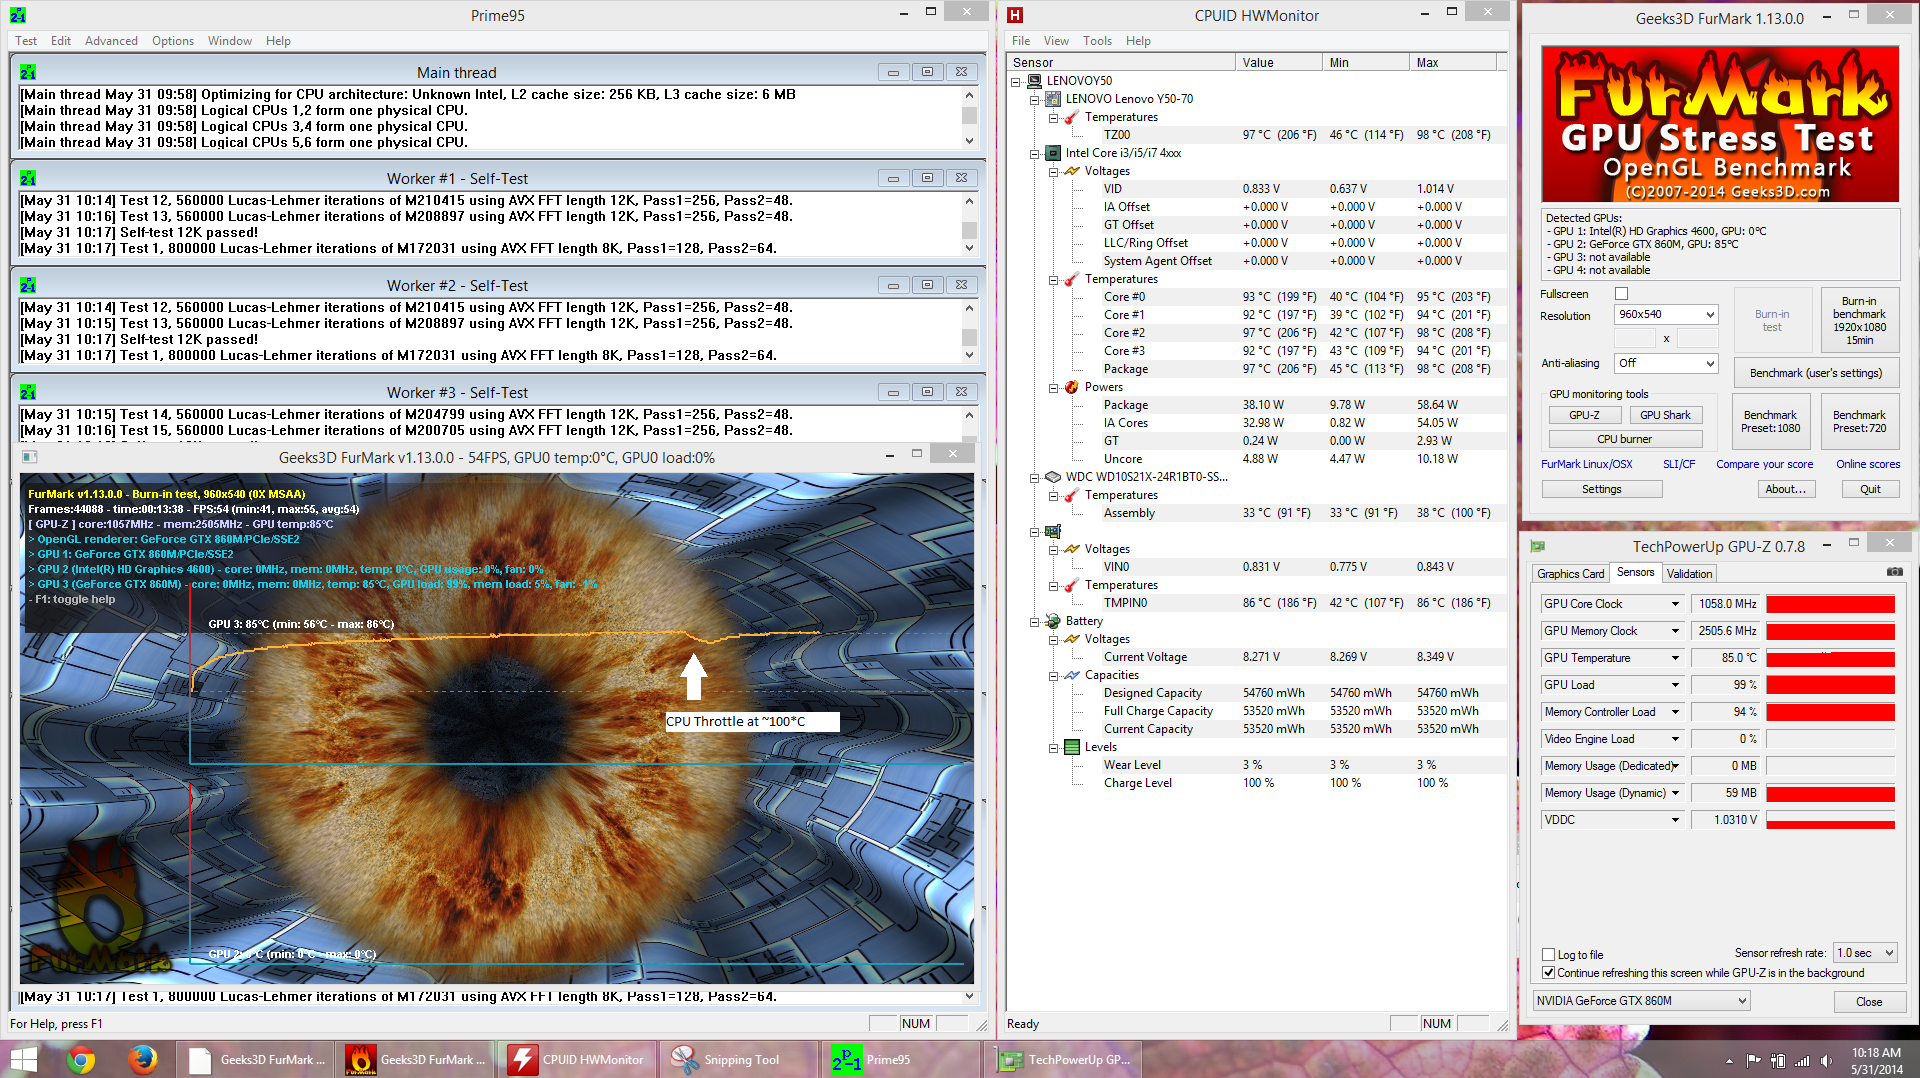Launch Firefox from the taskbar
Viewport: 1920px width, 1078px height.
[x=143, y=1060]
